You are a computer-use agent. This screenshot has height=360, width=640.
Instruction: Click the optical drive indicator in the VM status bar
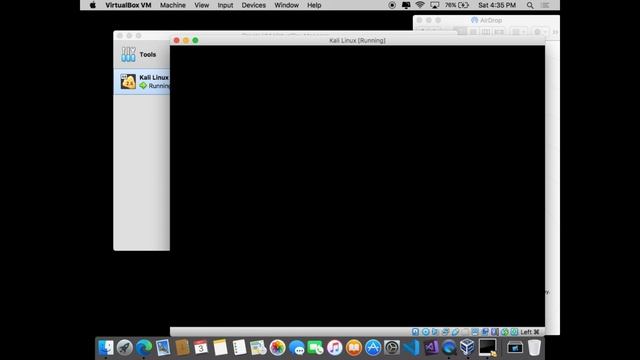[x=425, y=332]
